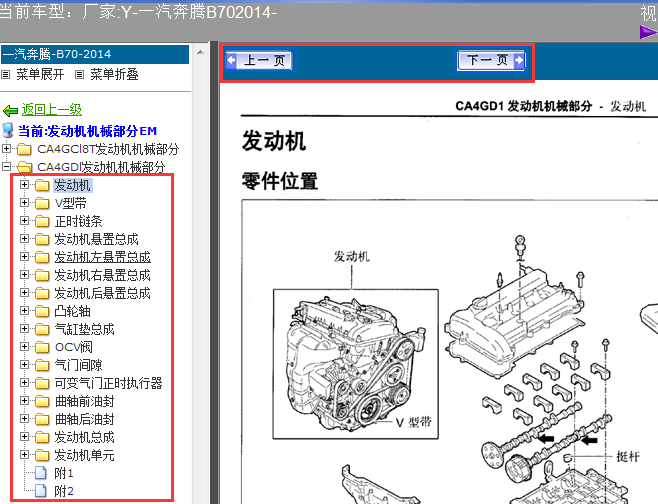Expand all menus via 菜单展开
658x504 pixels.
40,75
